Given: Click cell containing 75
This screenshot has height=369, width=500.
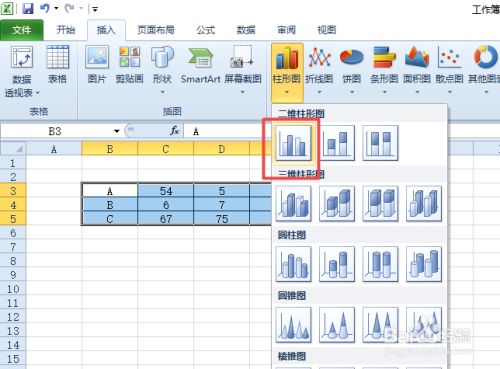Looking at the screenshot, I should [222, 219].
